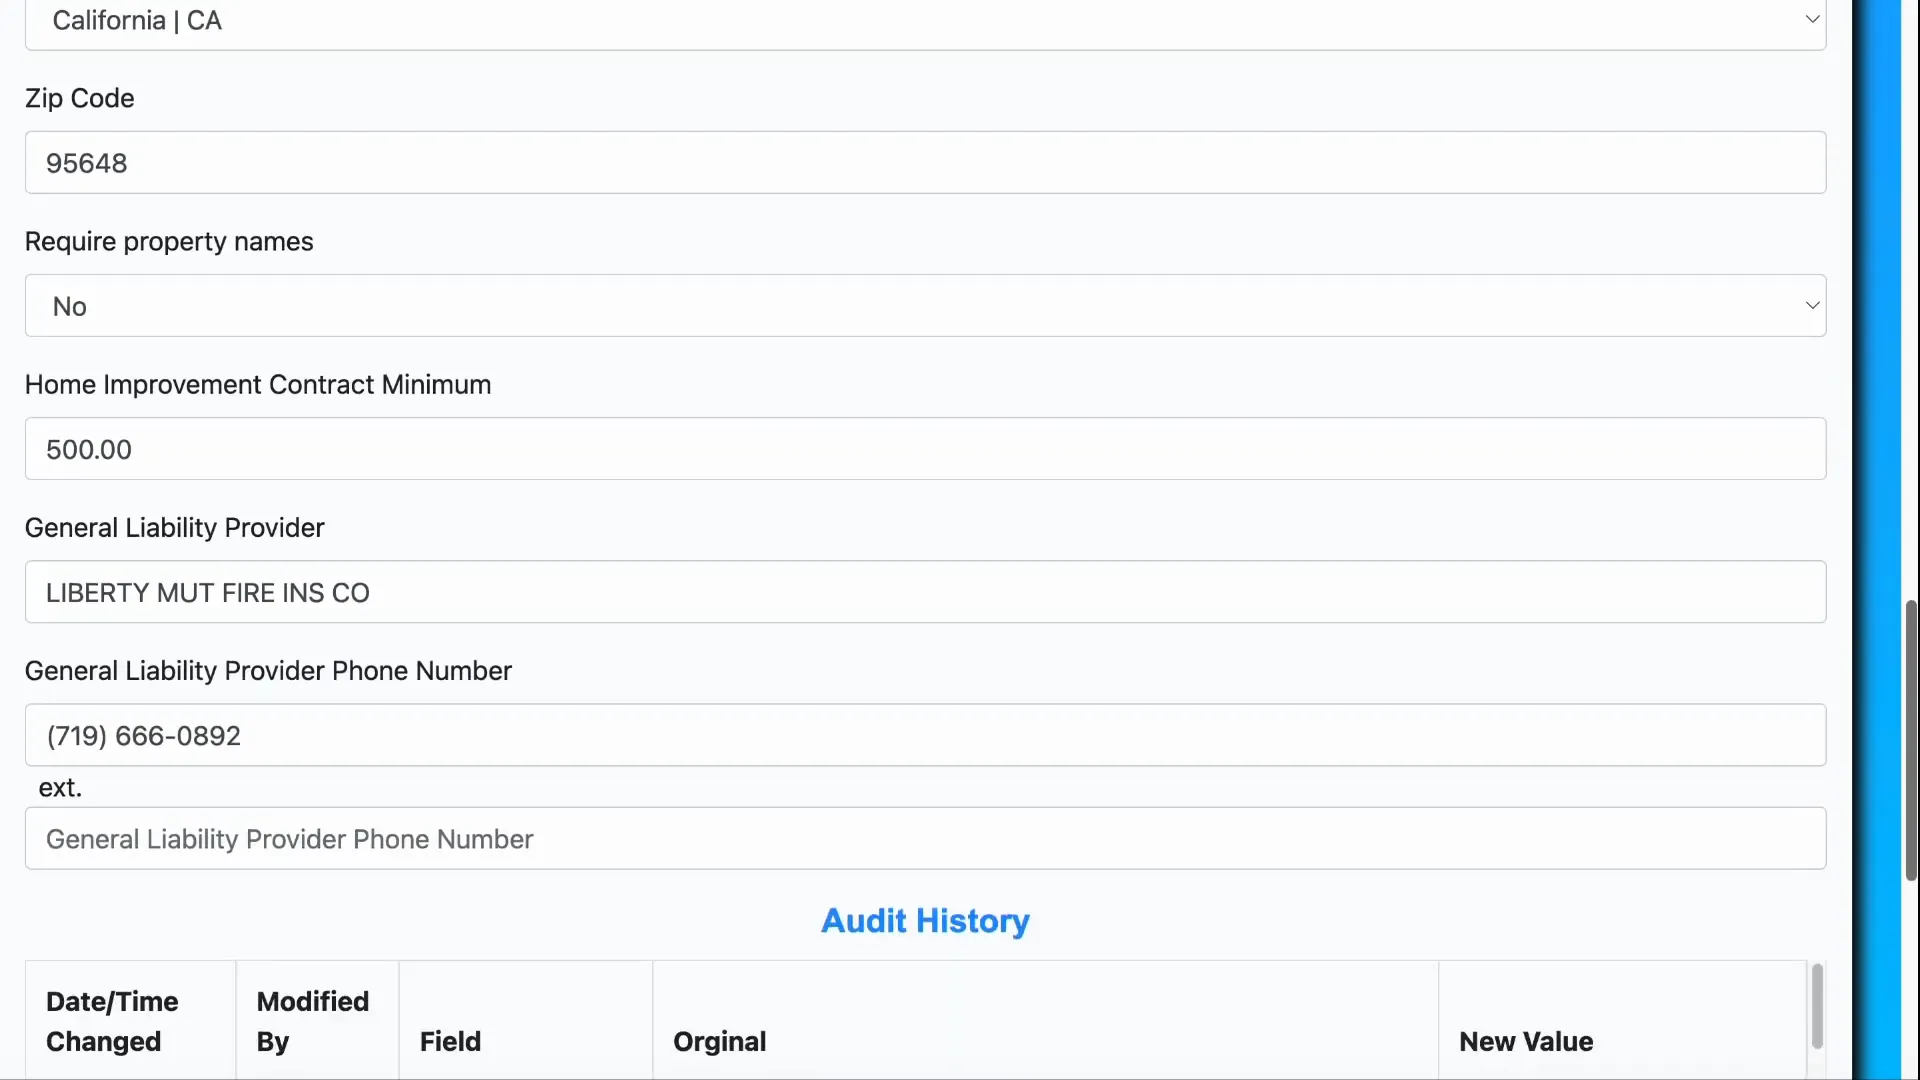Click the Field column header in the audit table

pos(450,1041)
